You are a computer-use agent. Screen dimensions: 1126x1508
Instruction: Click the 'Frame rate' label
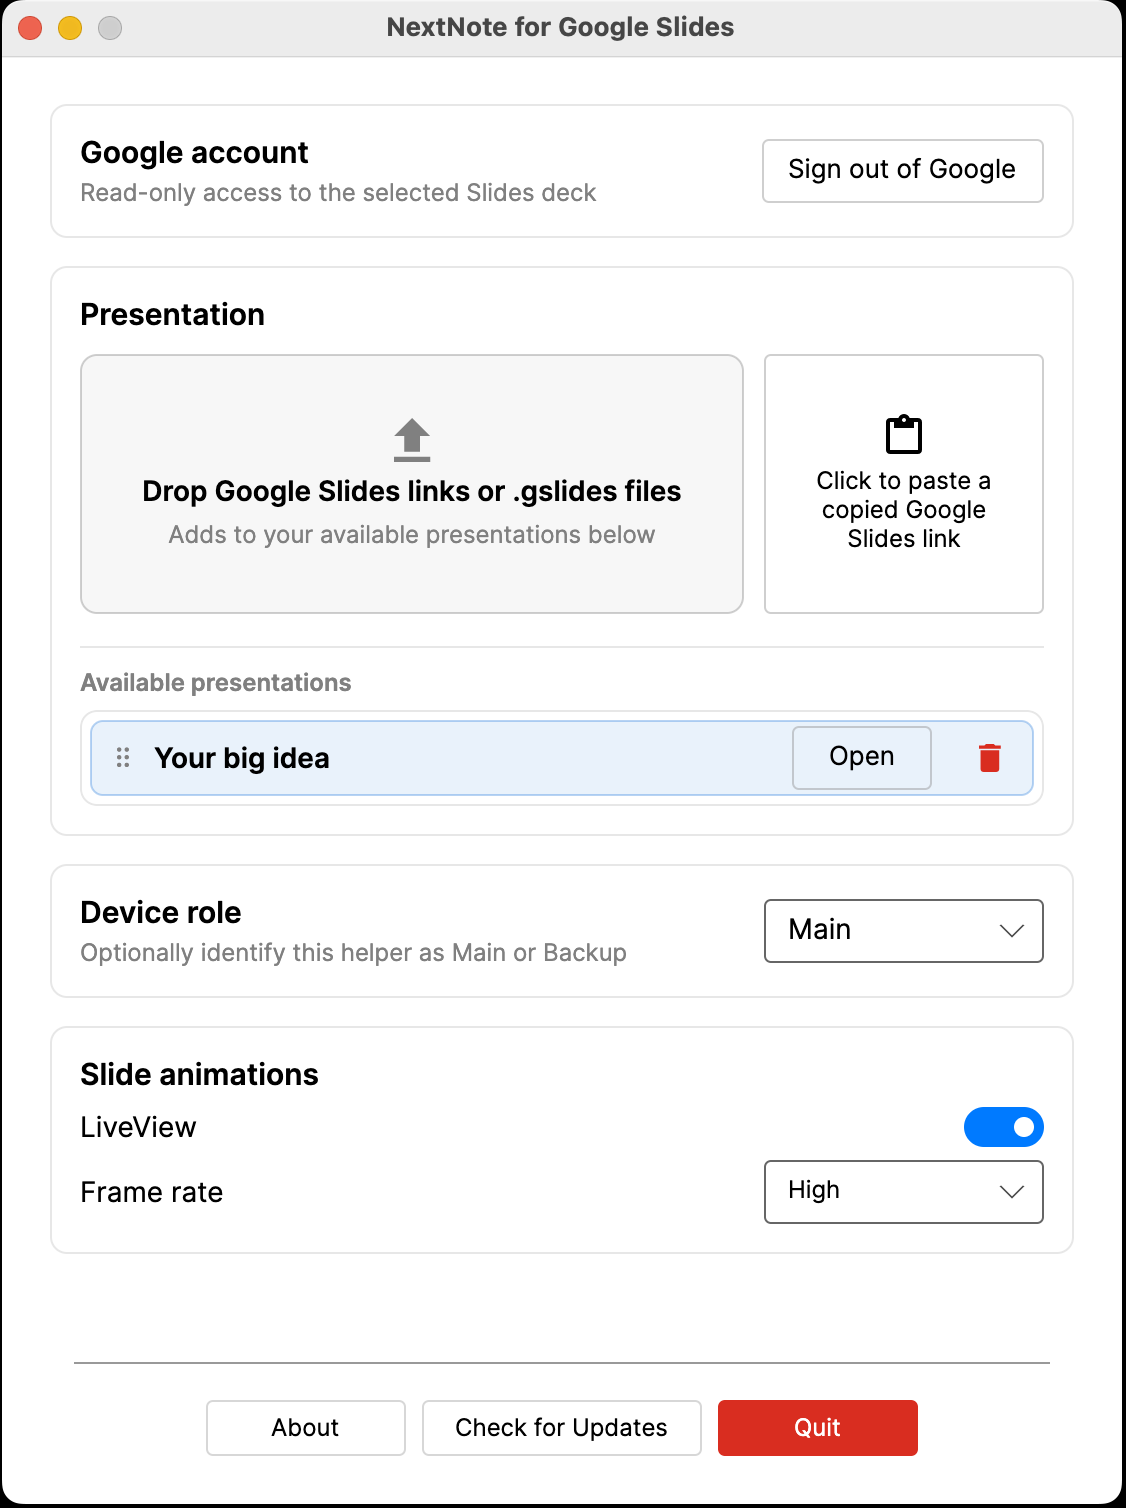pos(152,1192)
